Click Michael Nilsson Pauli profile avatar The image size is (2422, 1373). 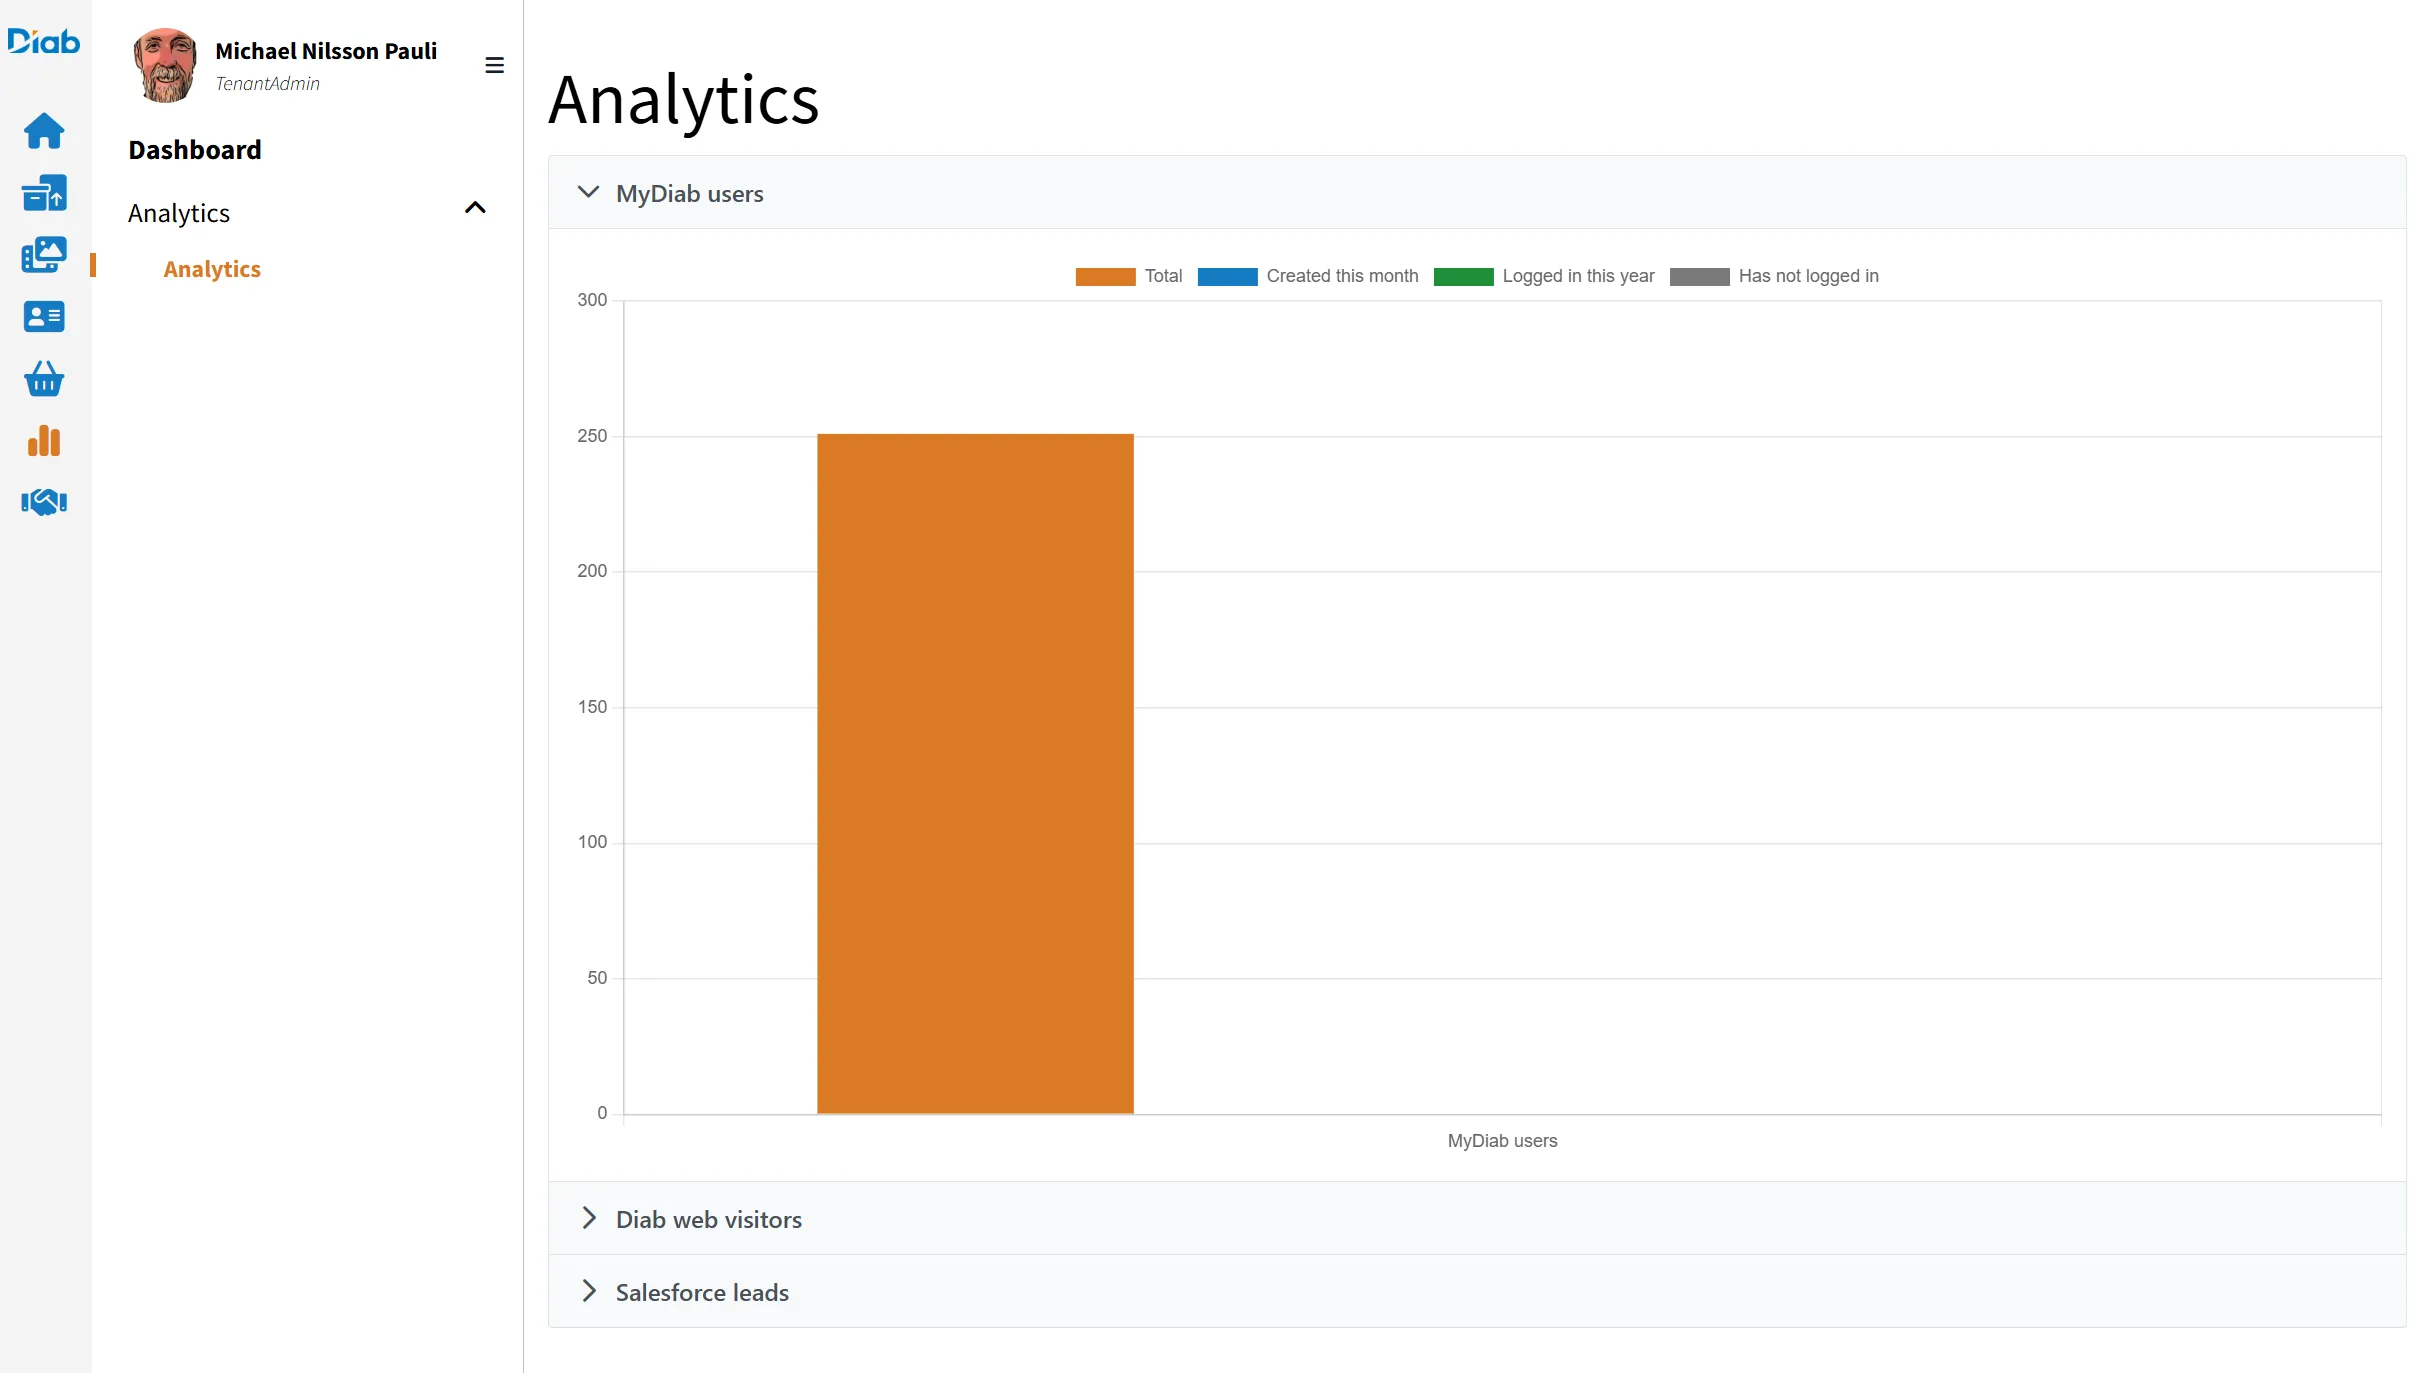point(165,66)
